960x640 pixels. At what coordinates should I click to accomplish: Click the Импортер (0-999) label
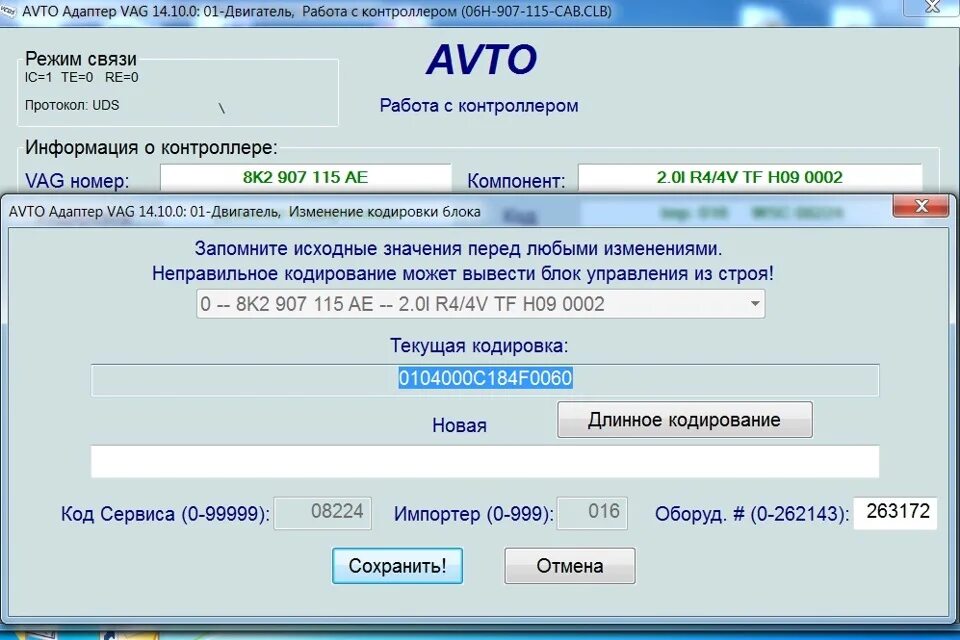[473, 514]
